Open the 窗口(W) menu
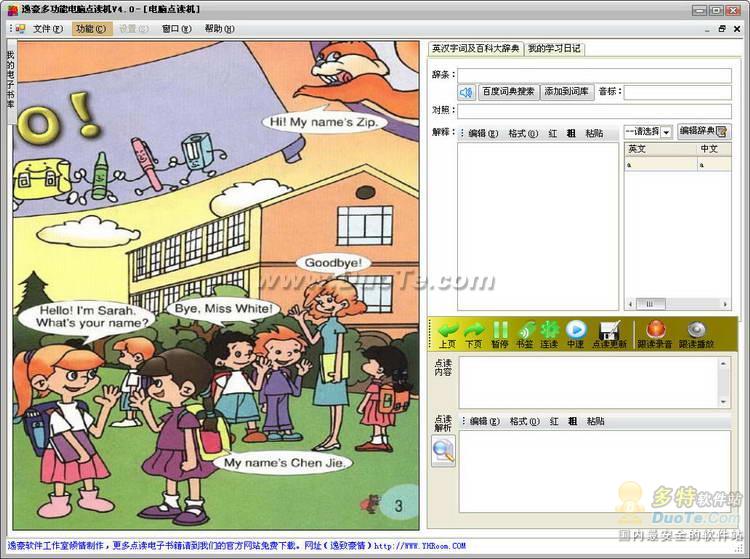Viewport: 750px width, 559px height. pos(176,29)
